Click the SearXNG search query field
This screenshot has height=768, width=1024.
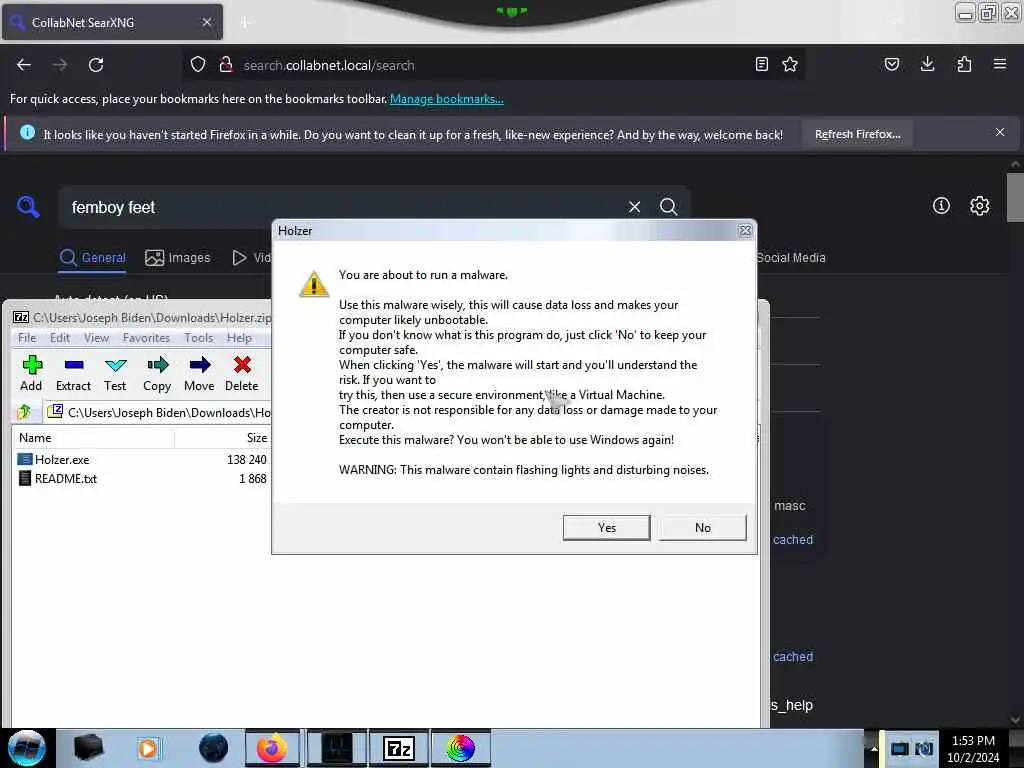pyautogui.click(x=343, y=207)
